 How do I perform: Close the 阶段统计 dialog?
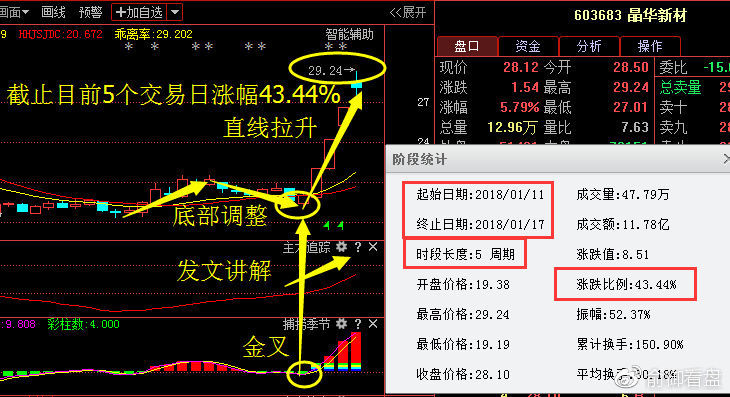click(726, 160)
